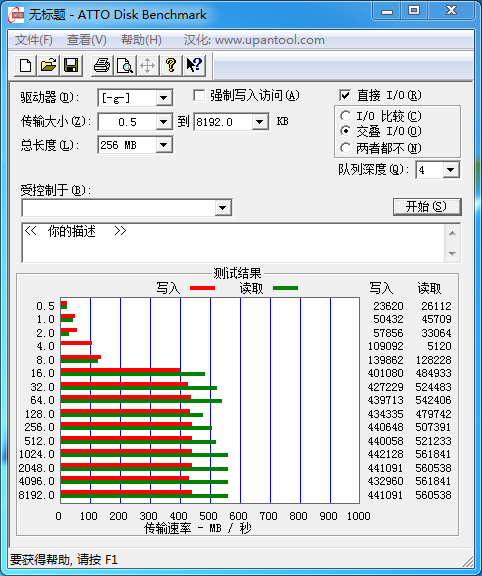Click the read value 5120
This screenshot has width=482, height=576.
(x=439, y=346)
